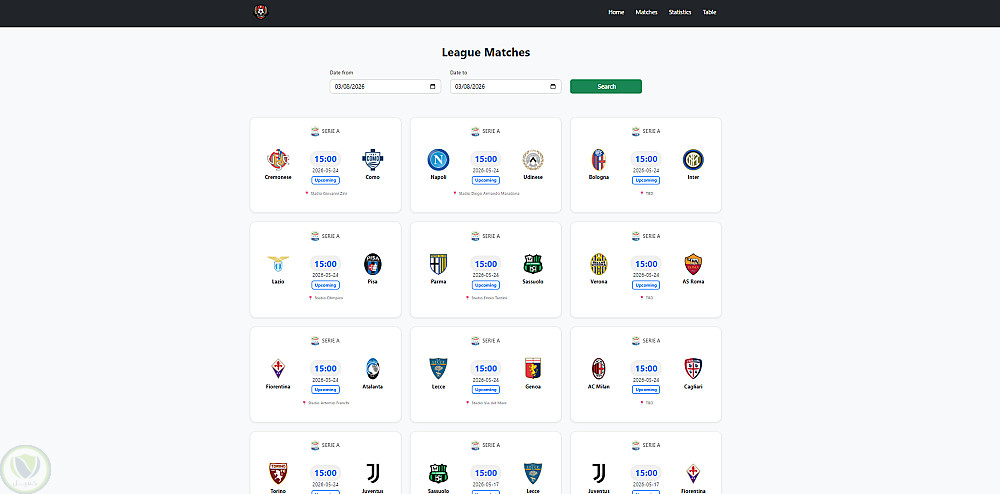Click the Udinese club crest
Image resolution: width=1000 pixels, height=494 pixels.
point(533,159)
